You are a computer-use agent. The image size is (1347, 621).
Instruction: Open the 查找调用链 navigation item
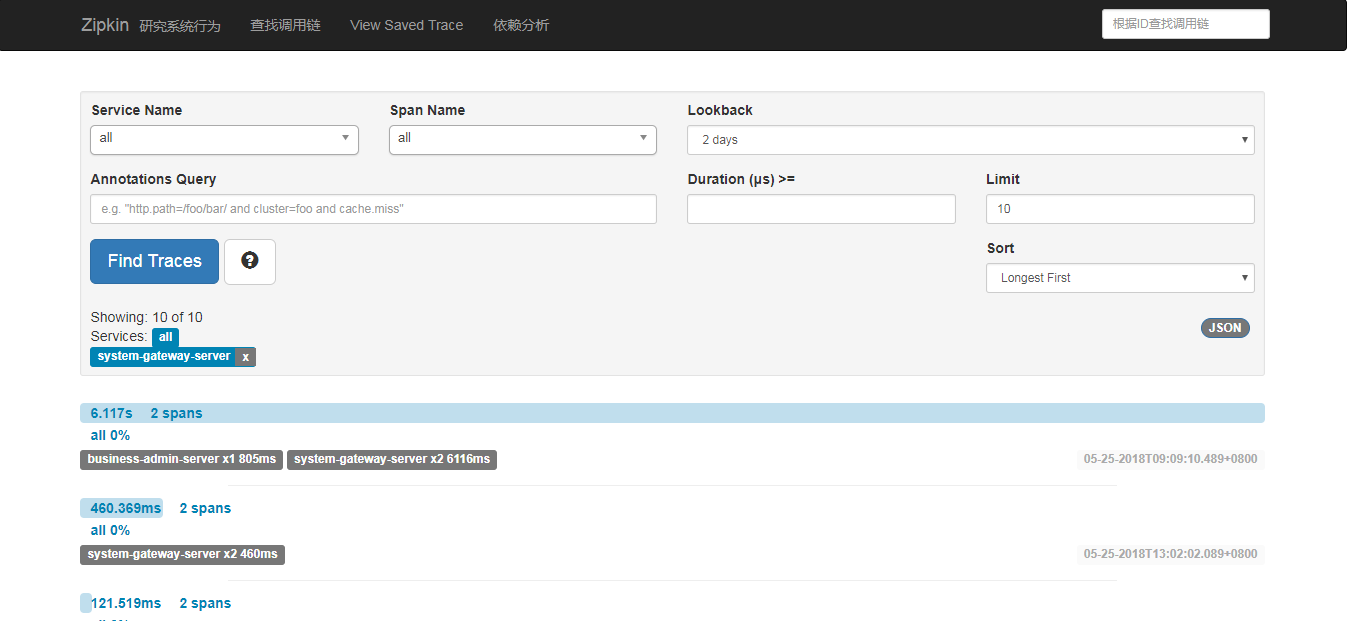point(285,25)
